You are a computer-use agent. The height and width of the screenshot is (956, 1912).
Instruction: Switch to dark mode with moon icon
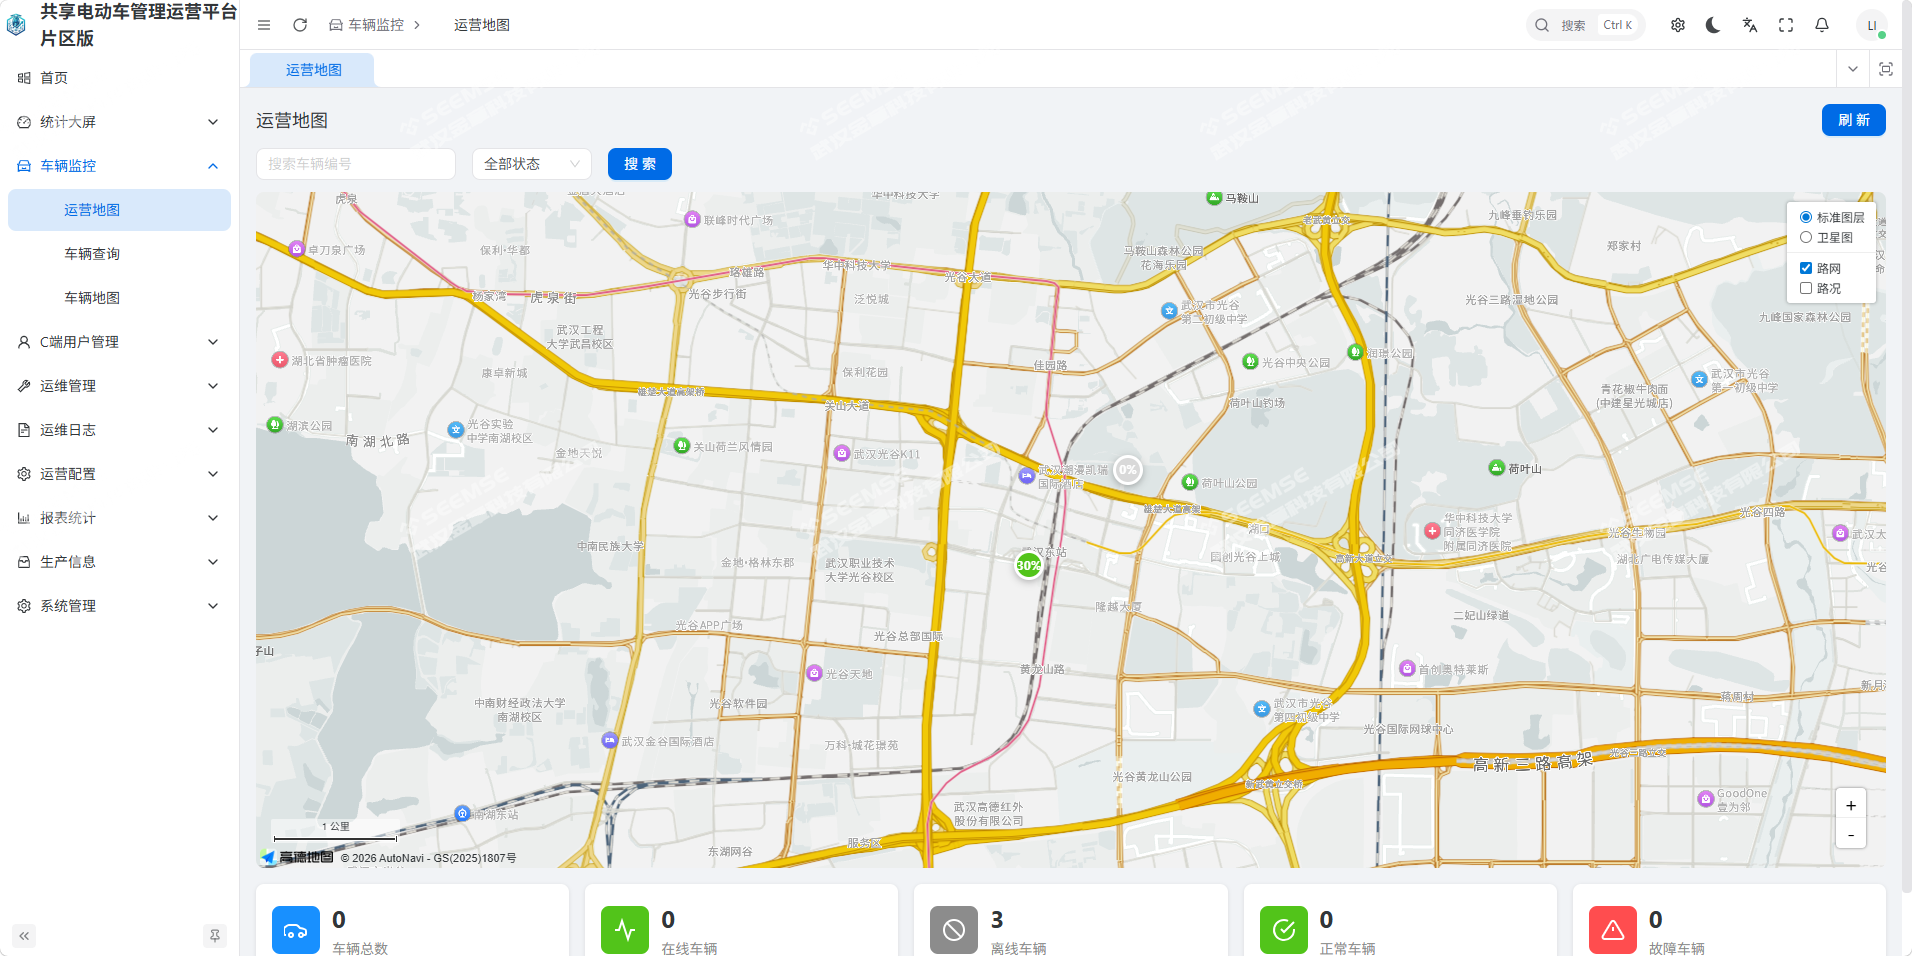[x=1714, y=25]
